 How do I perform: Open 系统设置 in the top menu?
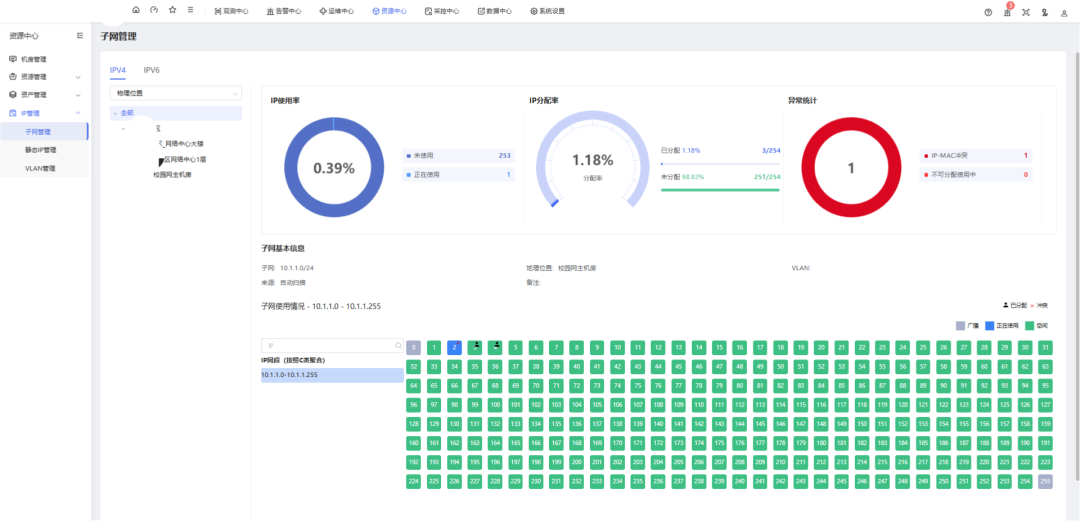coord(547,11)
